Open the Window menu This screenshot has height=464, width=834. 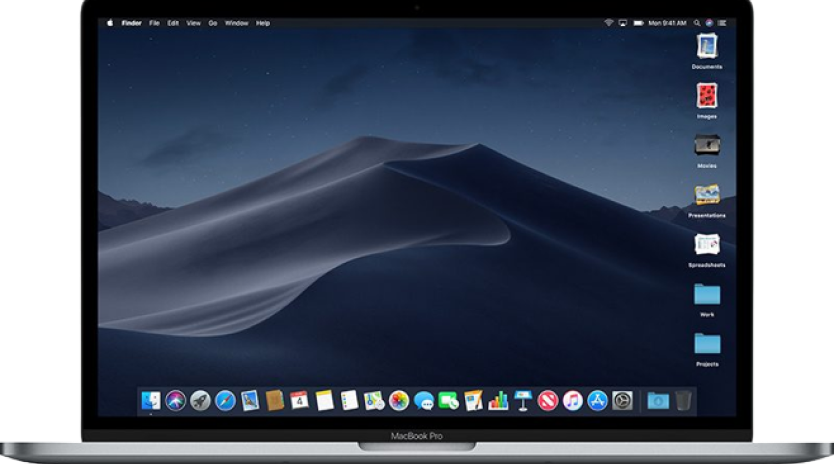coord(237,23)
